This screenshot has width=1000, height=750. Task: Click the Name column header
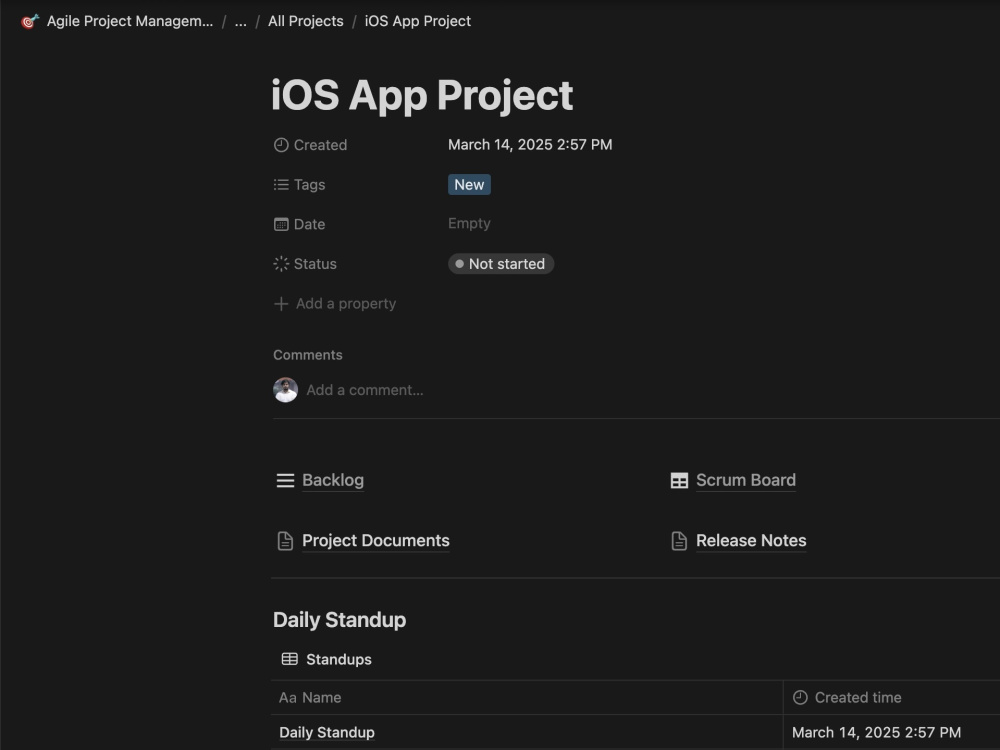coord(527,698)
